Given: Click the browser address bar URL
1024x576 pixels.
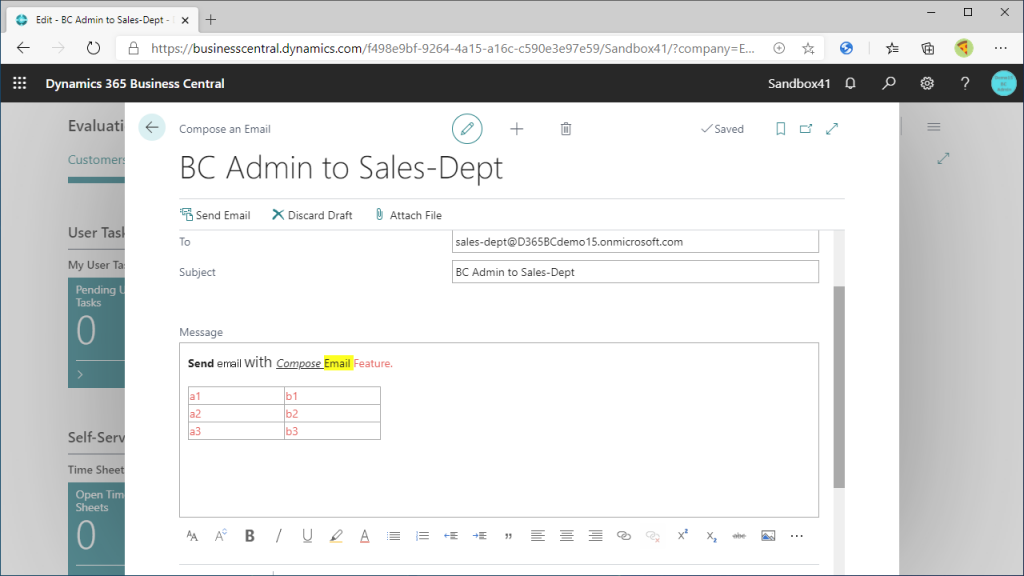Looking at the screenshot, I should click(453, 48).
